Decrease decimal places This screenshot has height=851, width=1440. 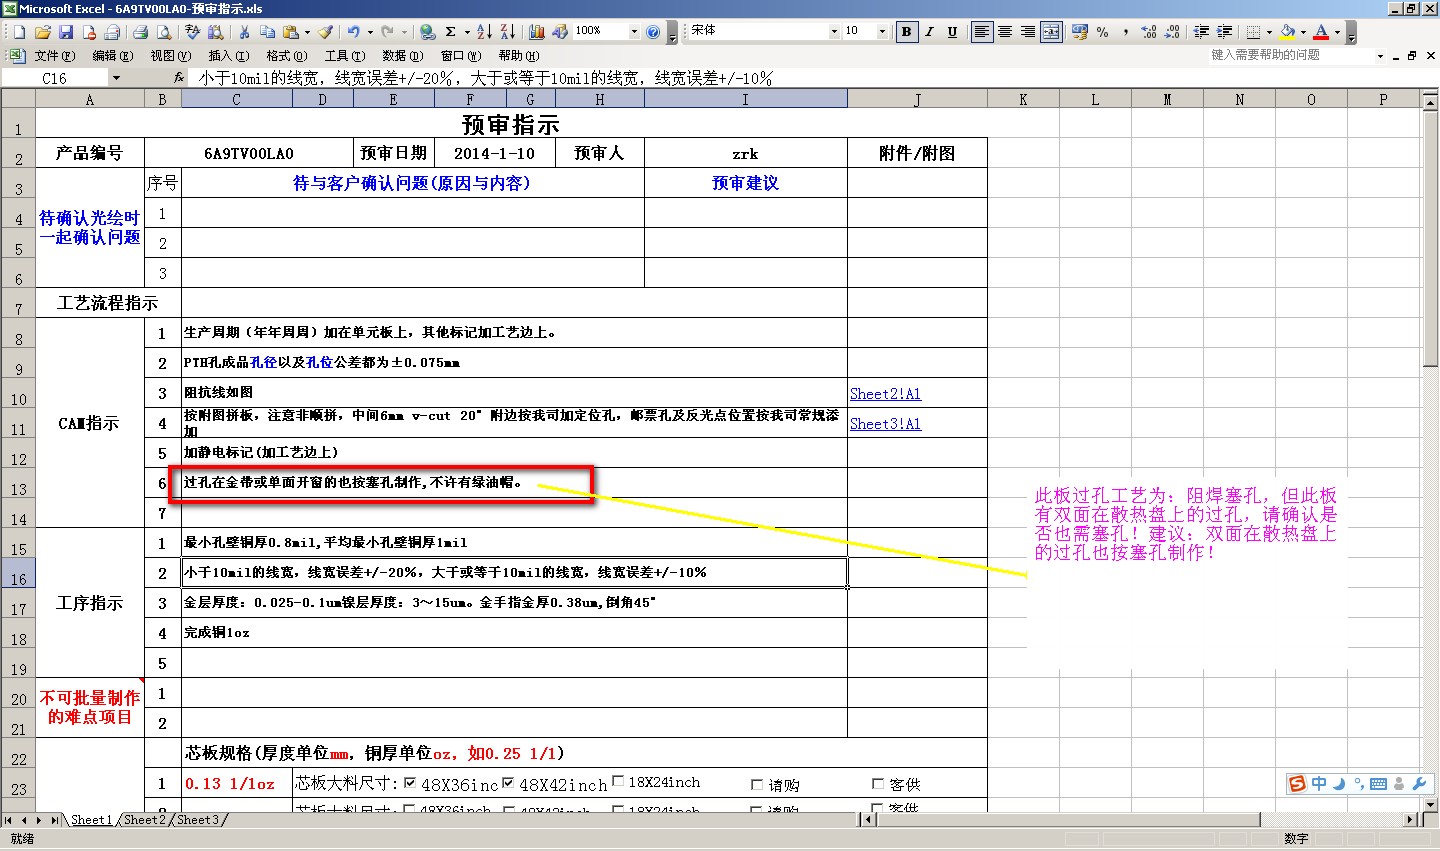click(x=1172, y=32)
